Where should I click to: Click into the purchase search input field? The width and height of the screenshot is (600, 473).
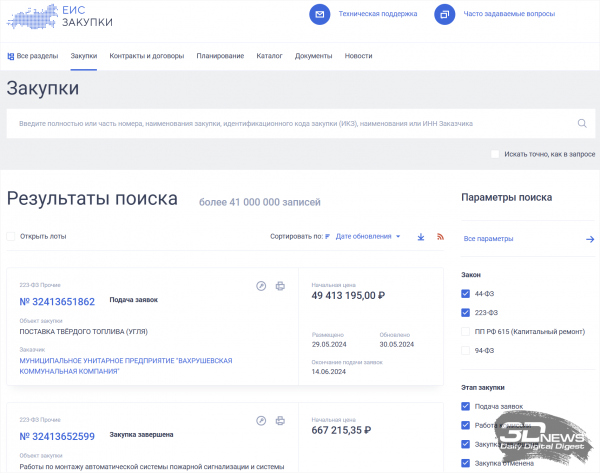(290, 123)
